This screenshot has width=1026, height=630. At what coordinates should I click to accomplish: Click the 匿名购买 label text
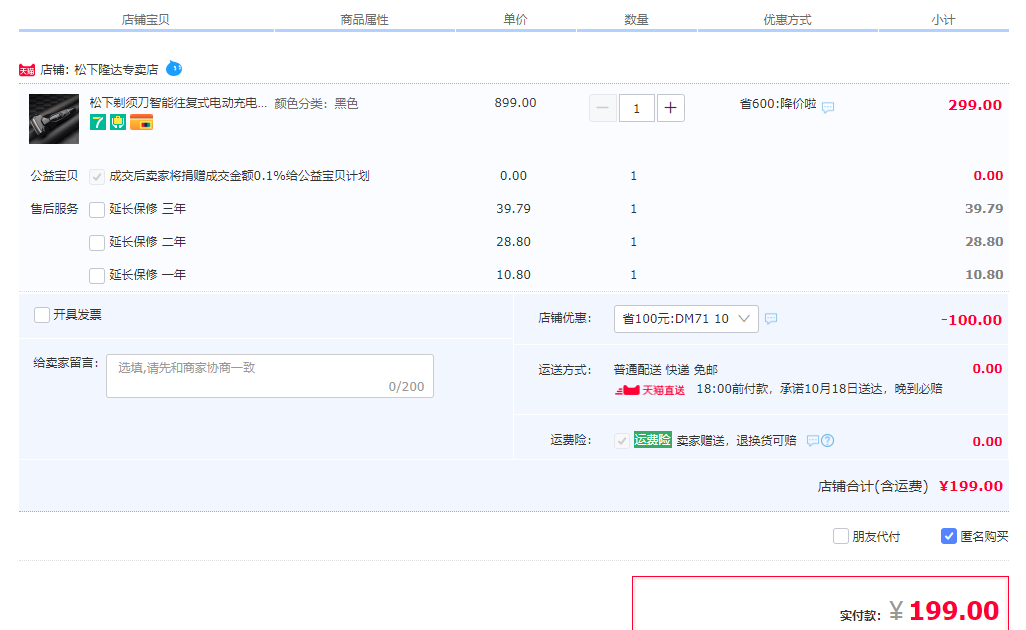tap(984, 537)
